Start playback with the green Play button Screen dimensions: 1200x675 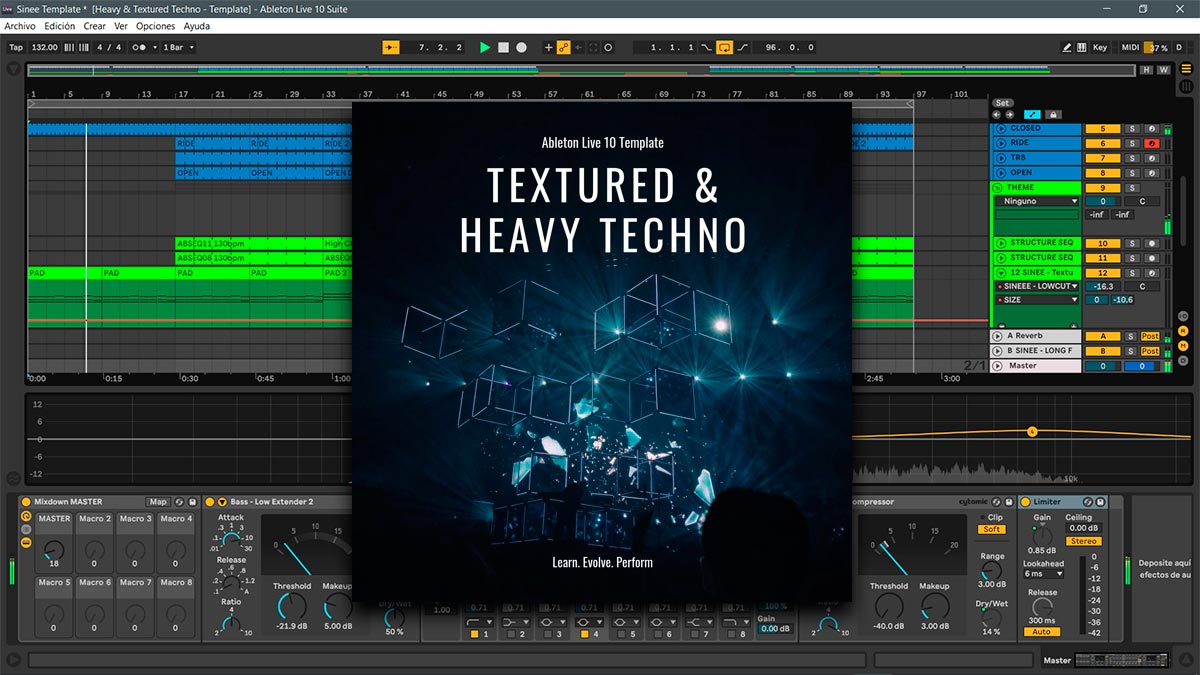point(485,47)
